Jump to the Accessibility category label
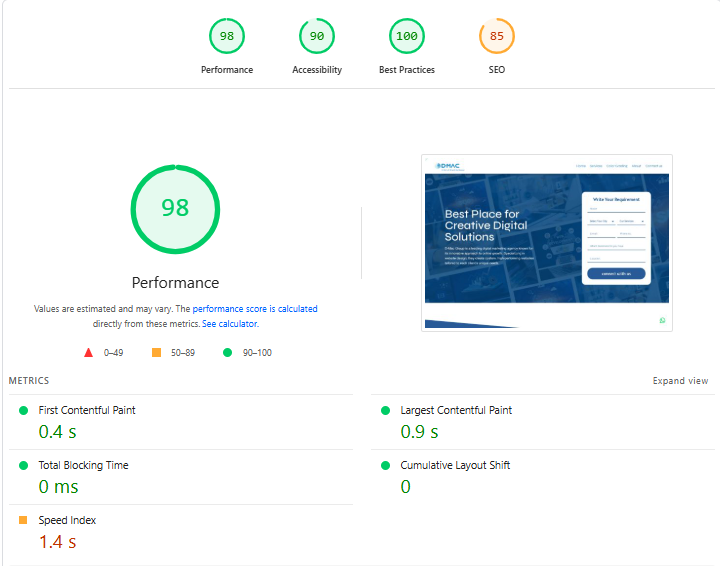The width and height of the screenshot is (720, 566). (x=317, y=70)
